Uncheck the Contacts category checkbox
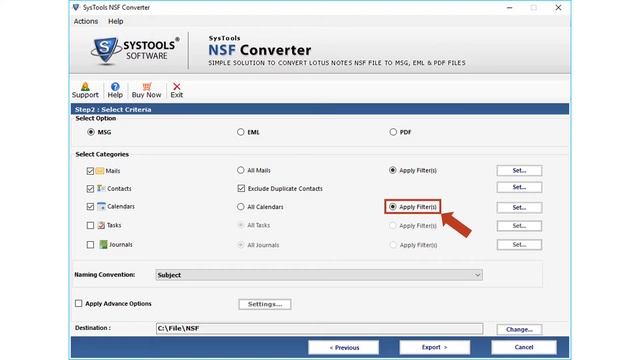 (x=90, y=189)
